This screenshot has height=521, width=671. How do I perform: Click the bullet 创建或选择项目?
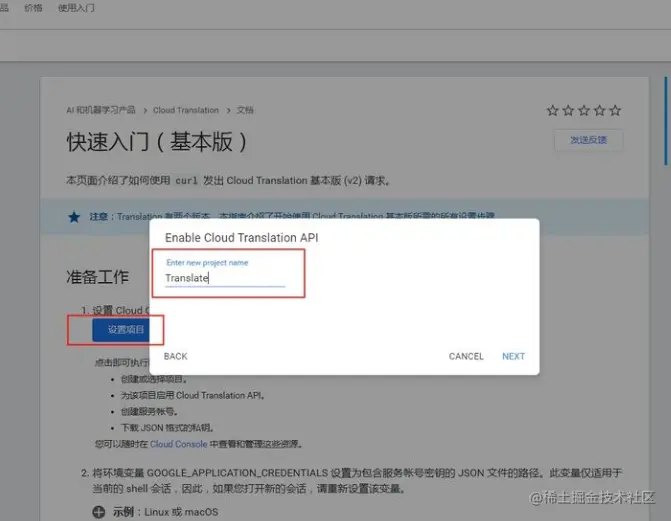click(154, 379)
